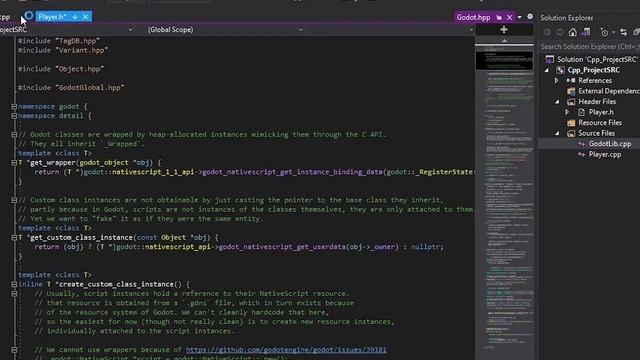
Task: Expand the References node arrow
Action: (x=556, y=81)
